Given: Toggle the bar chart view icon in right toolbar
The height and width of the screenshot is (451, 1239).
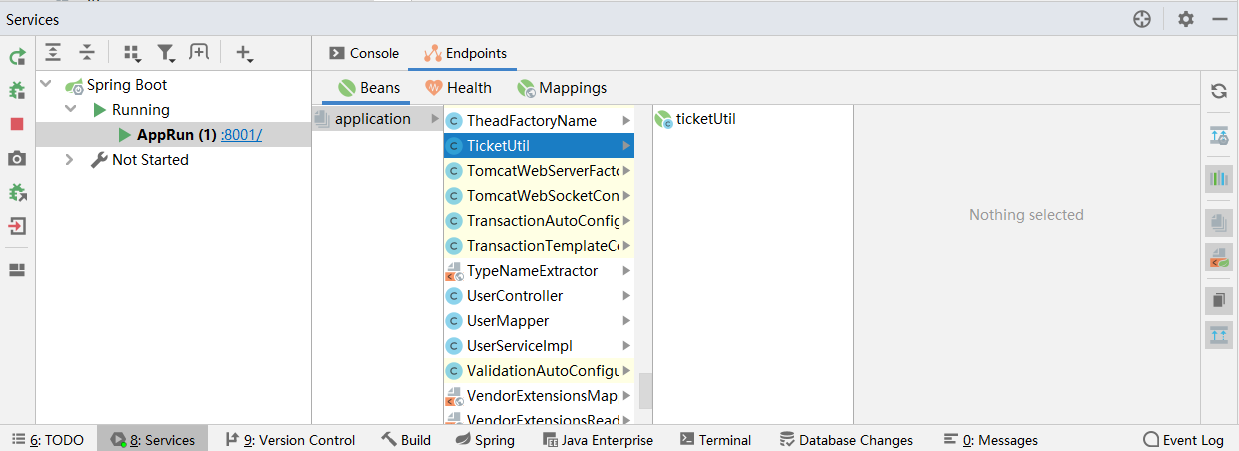Looking at the screenshot, I should coord(1219,179).
